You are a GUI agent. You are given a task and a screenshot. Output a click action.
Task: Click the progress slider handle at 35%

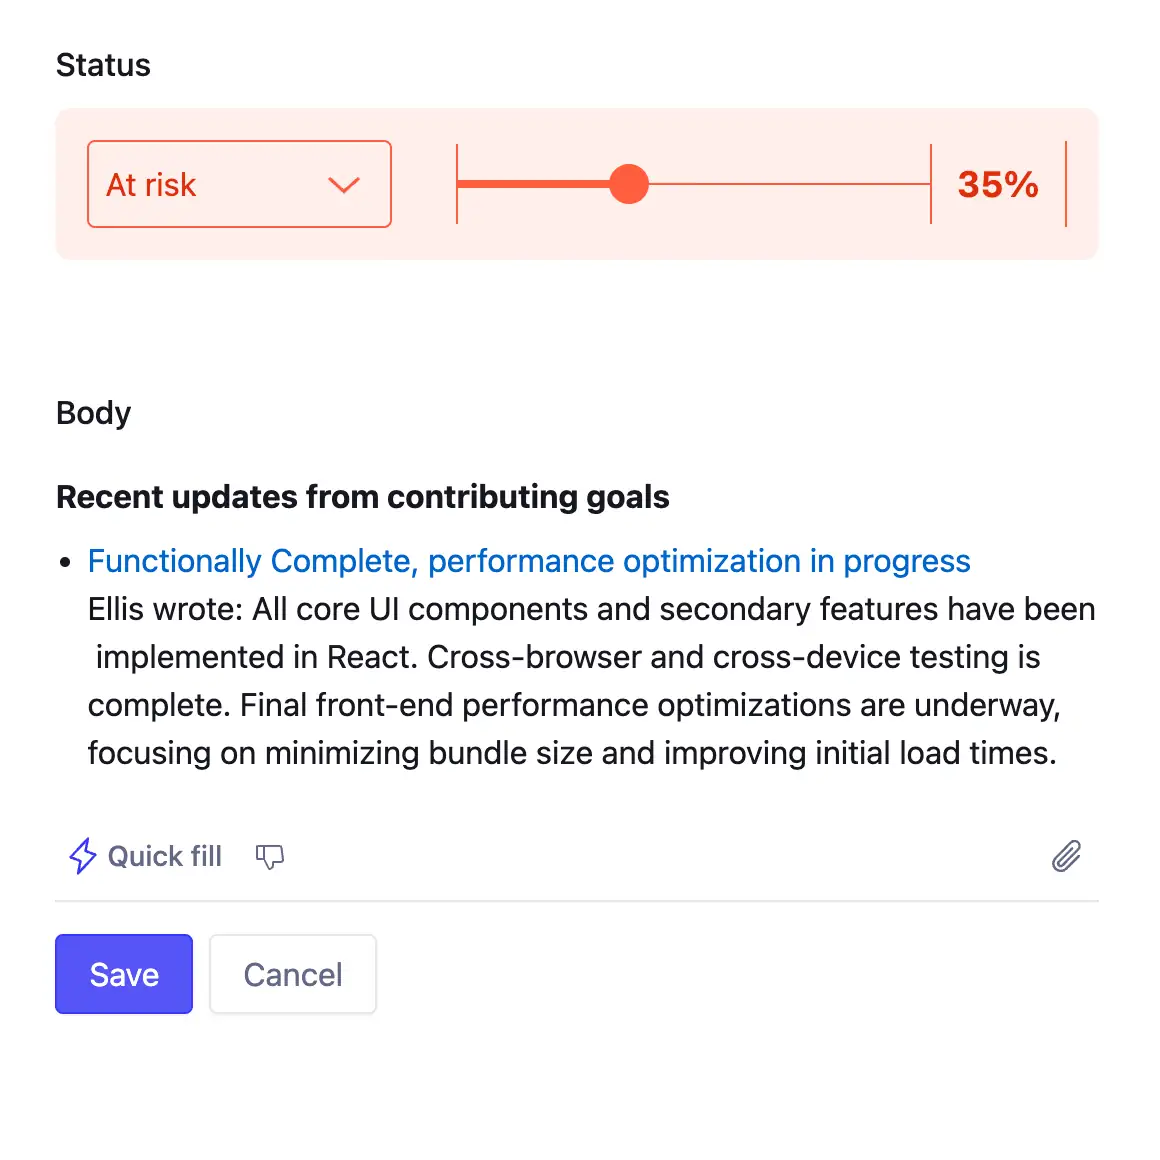pos(629,184)
